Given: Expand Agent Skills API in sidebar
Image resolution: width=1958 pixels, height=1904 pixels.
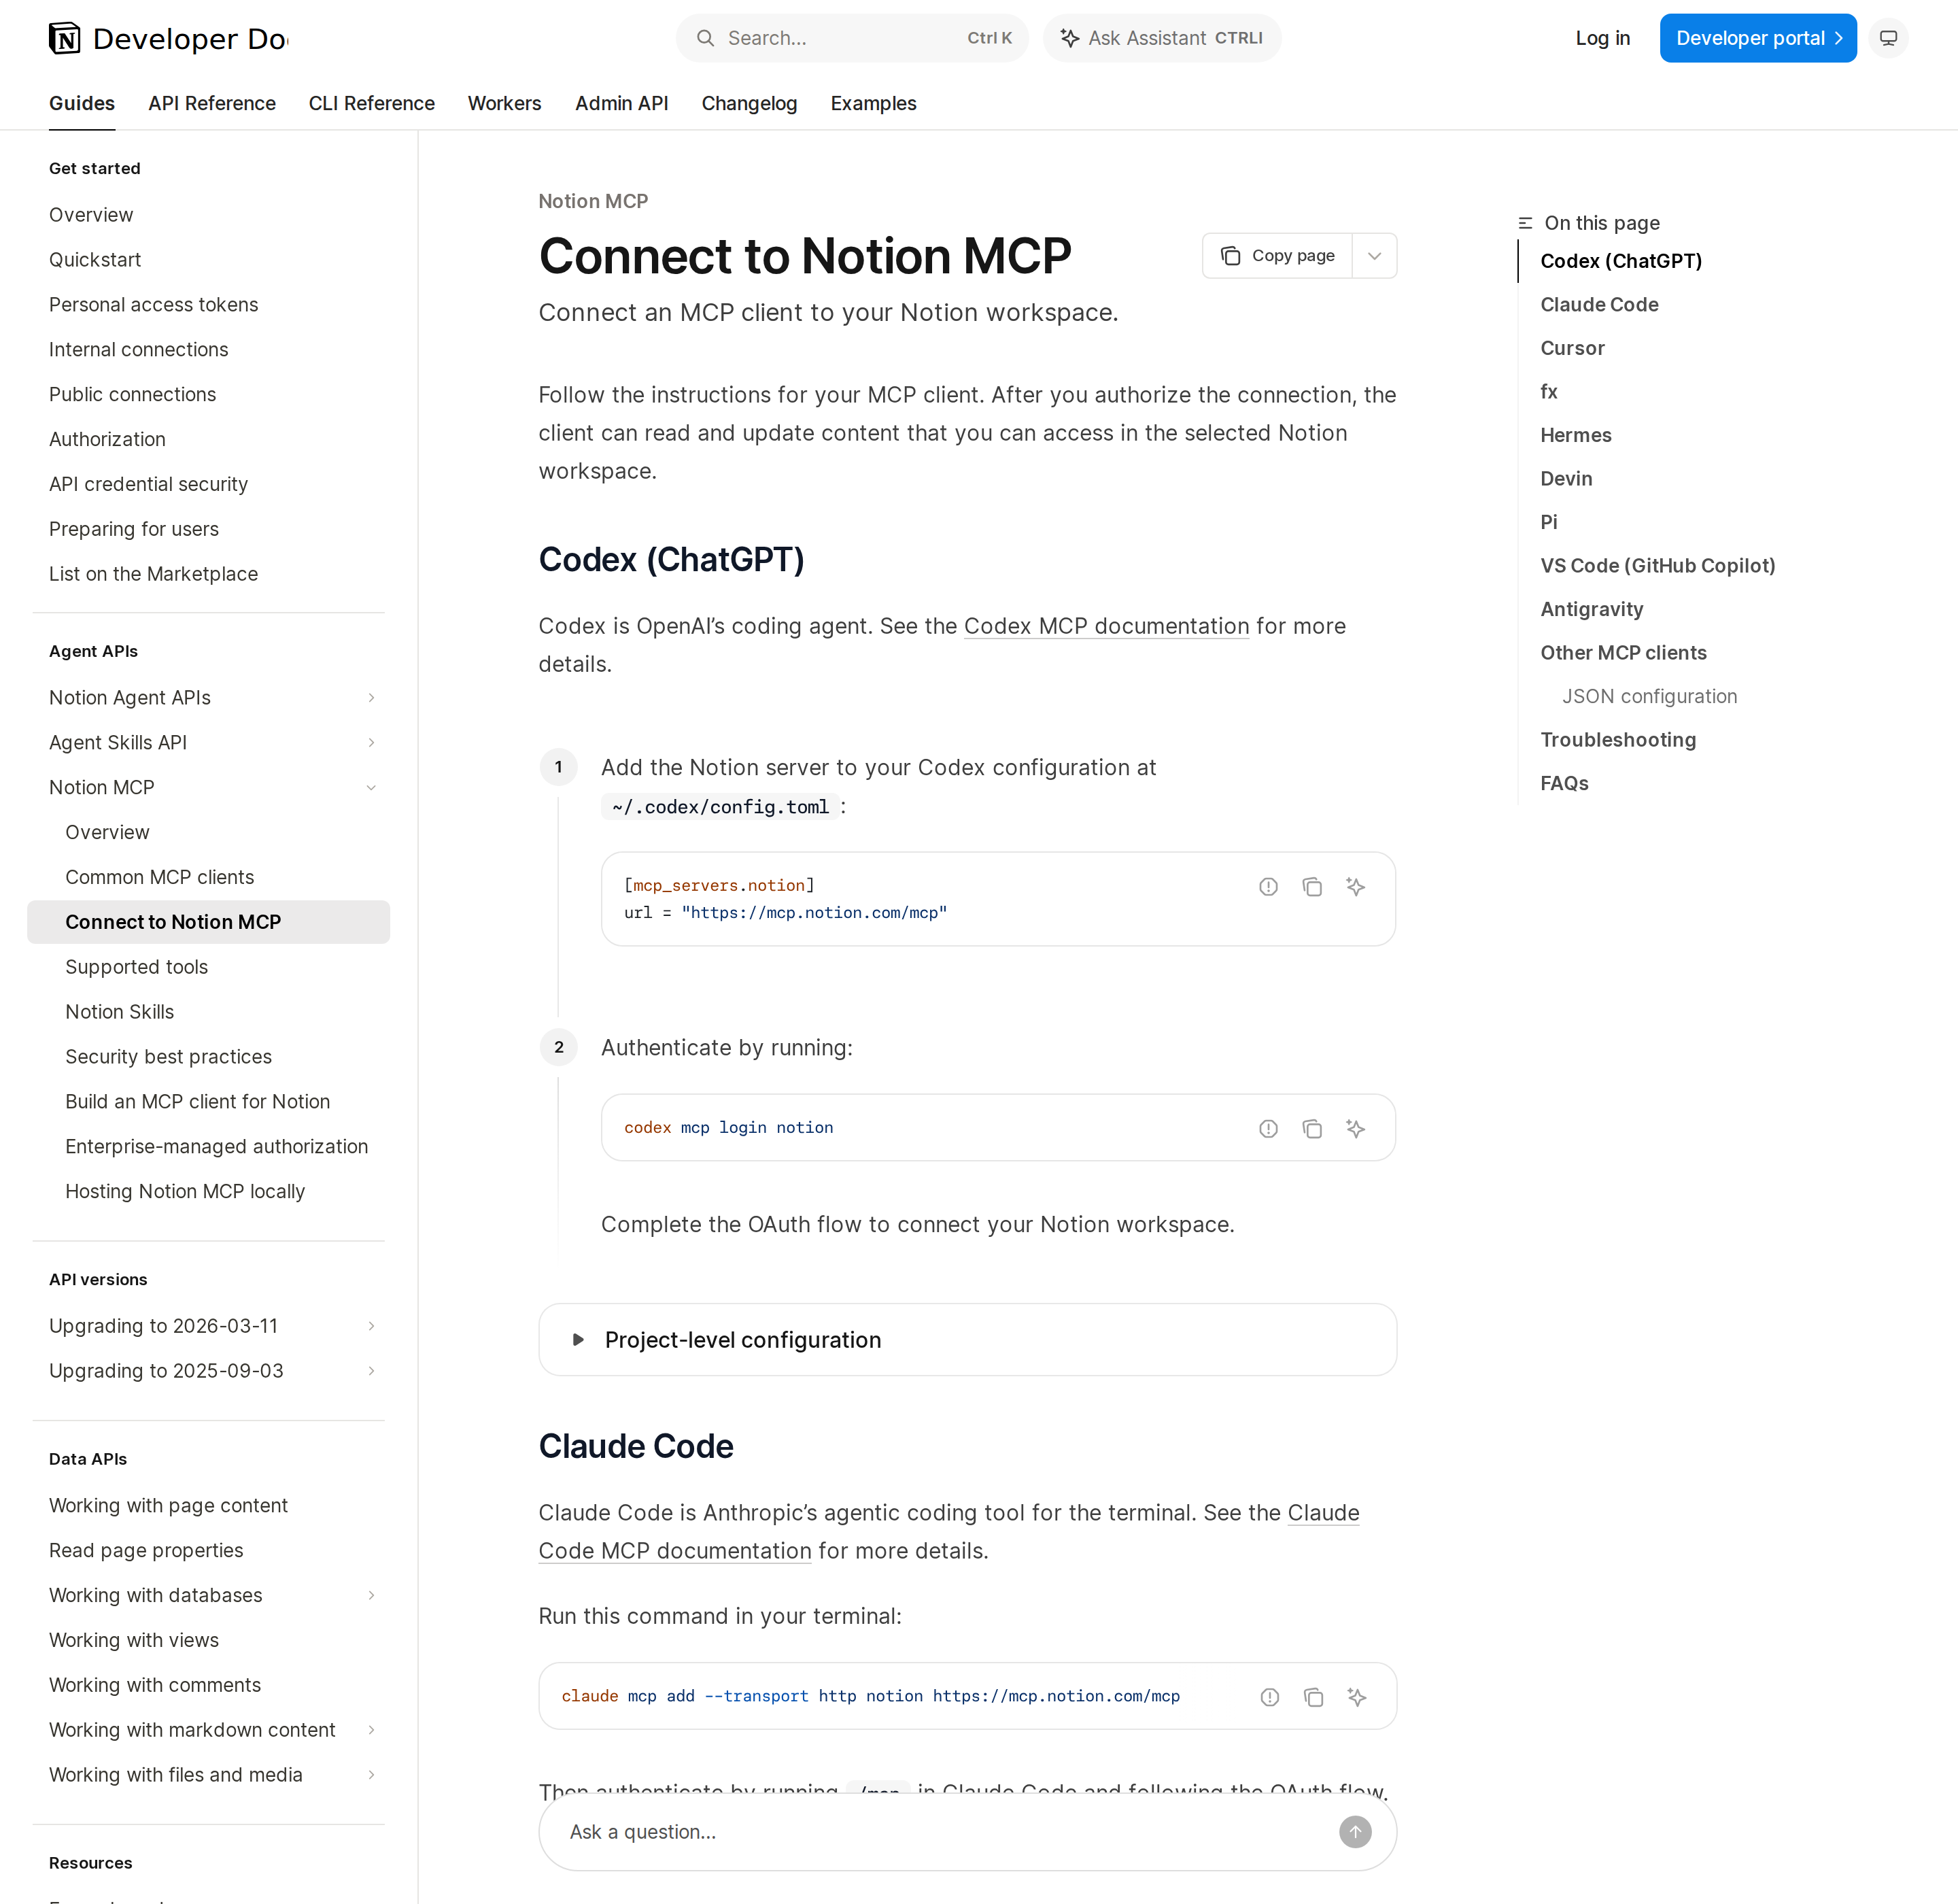Looking at the screenshot, I should point(371,743).
